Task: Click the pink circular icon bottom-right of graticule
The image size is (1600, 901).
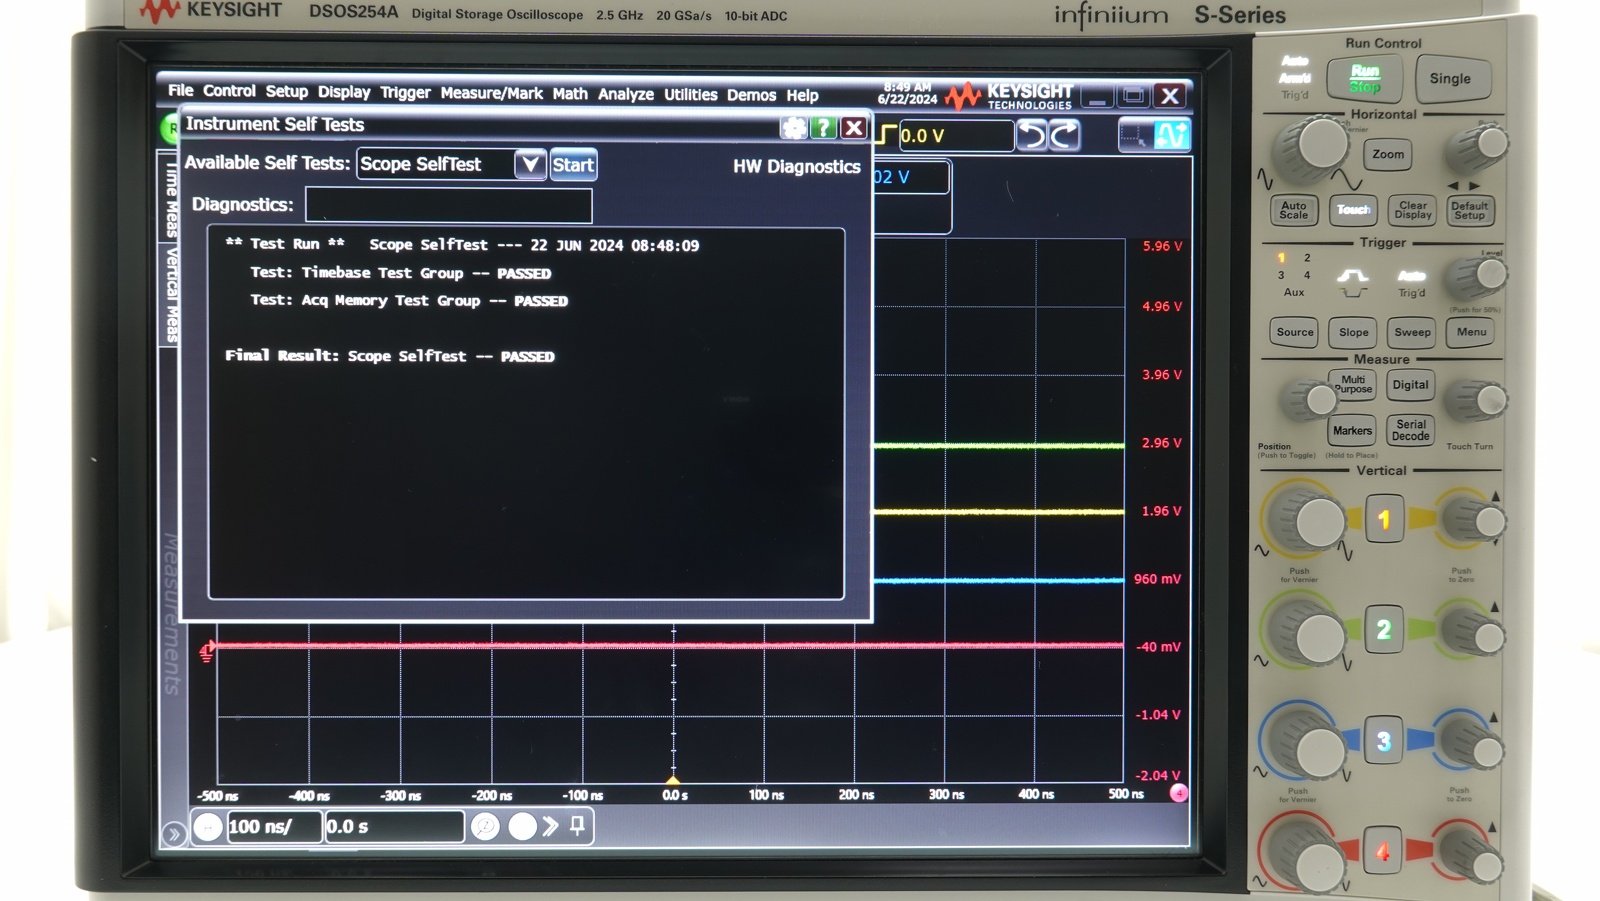Action: coord(1179,793)
